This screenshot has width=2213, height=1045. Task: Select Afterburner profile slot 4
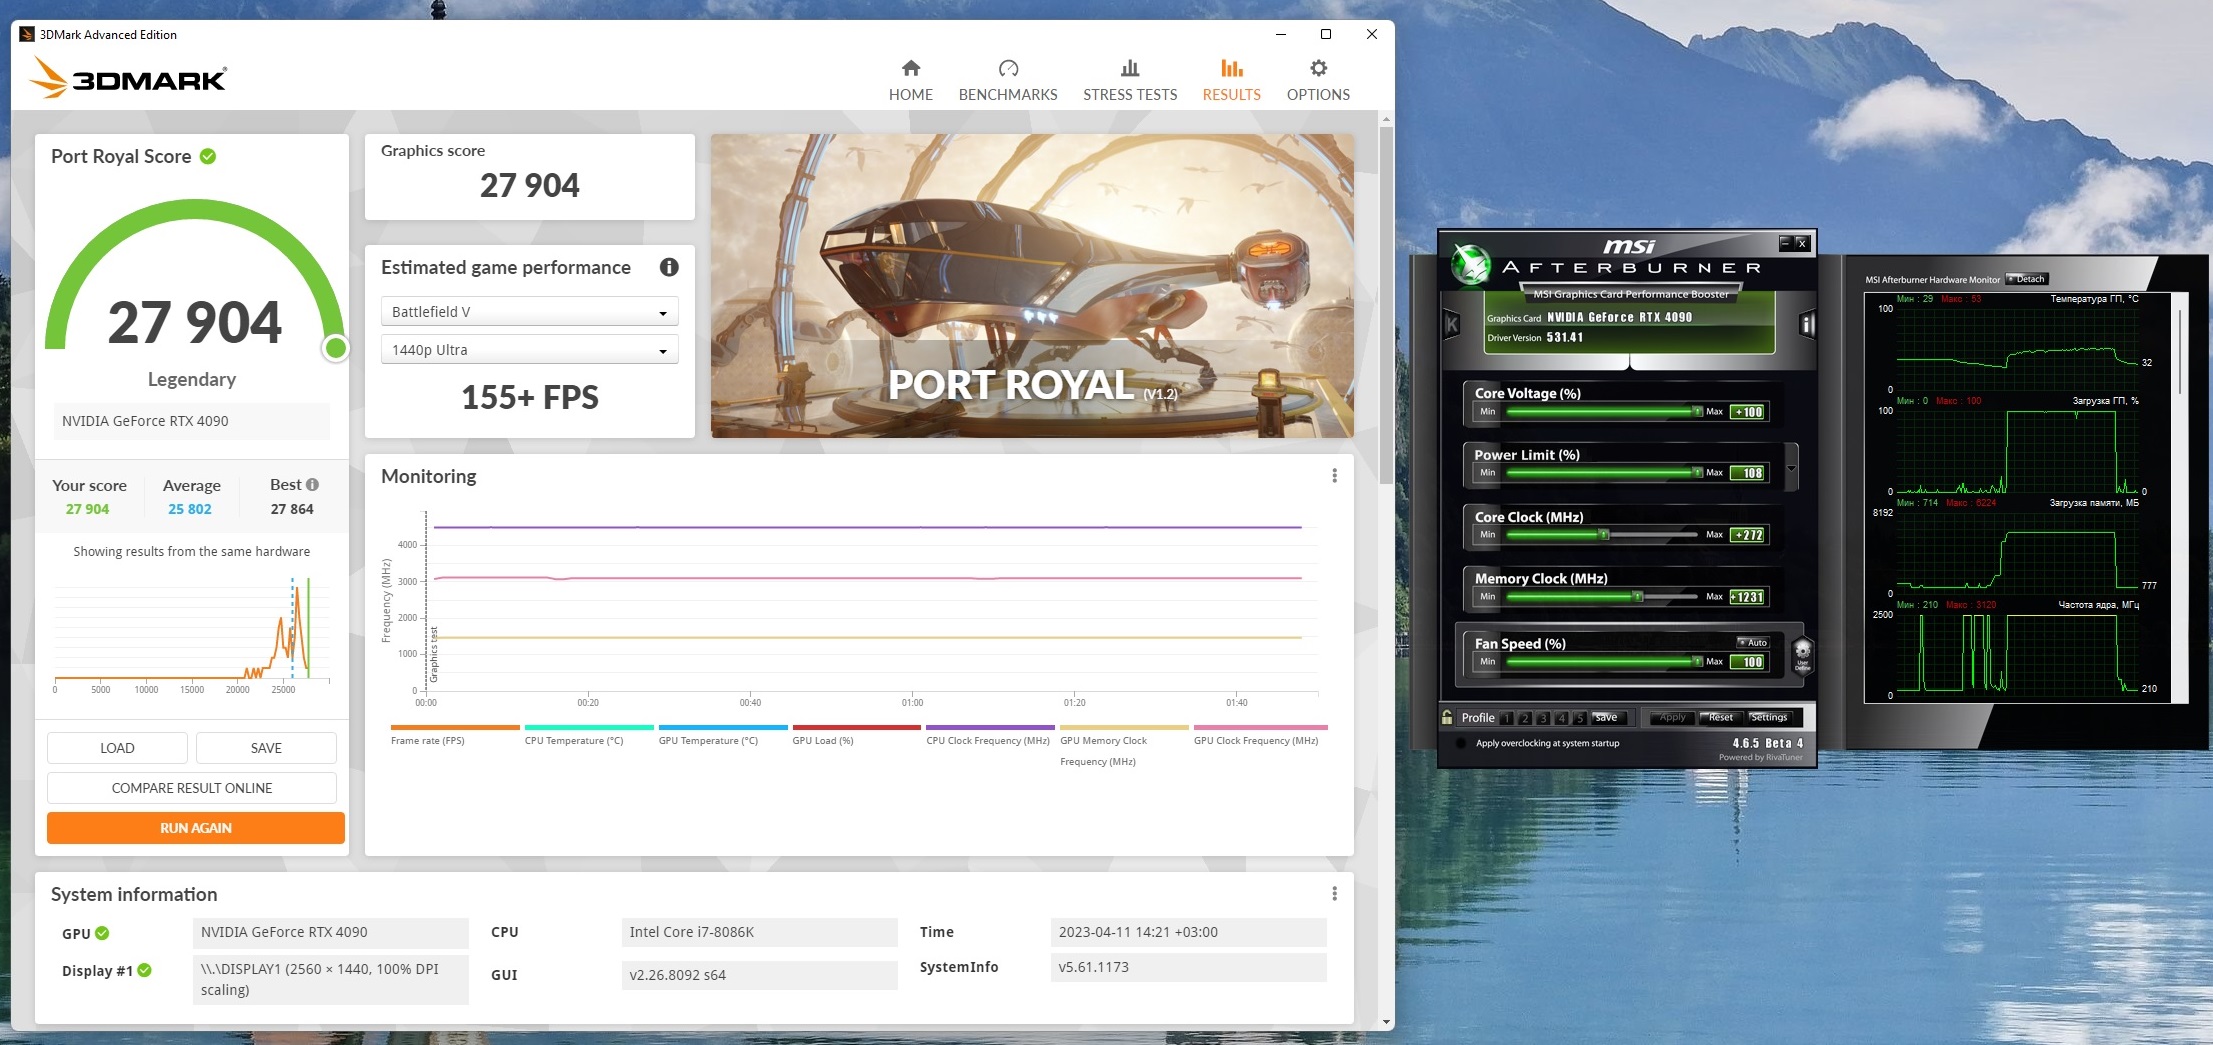[x=1561, y=718]
